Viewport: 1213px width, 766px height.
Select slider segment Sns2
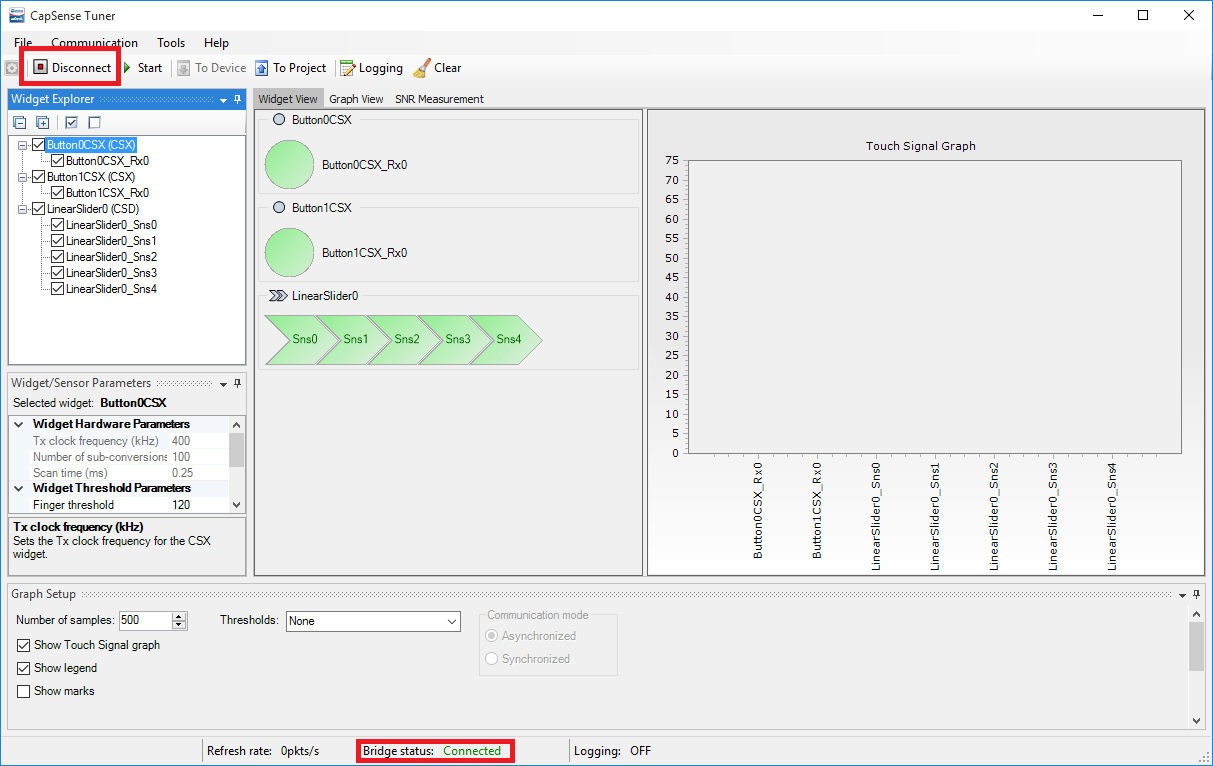tap(405, 340)
